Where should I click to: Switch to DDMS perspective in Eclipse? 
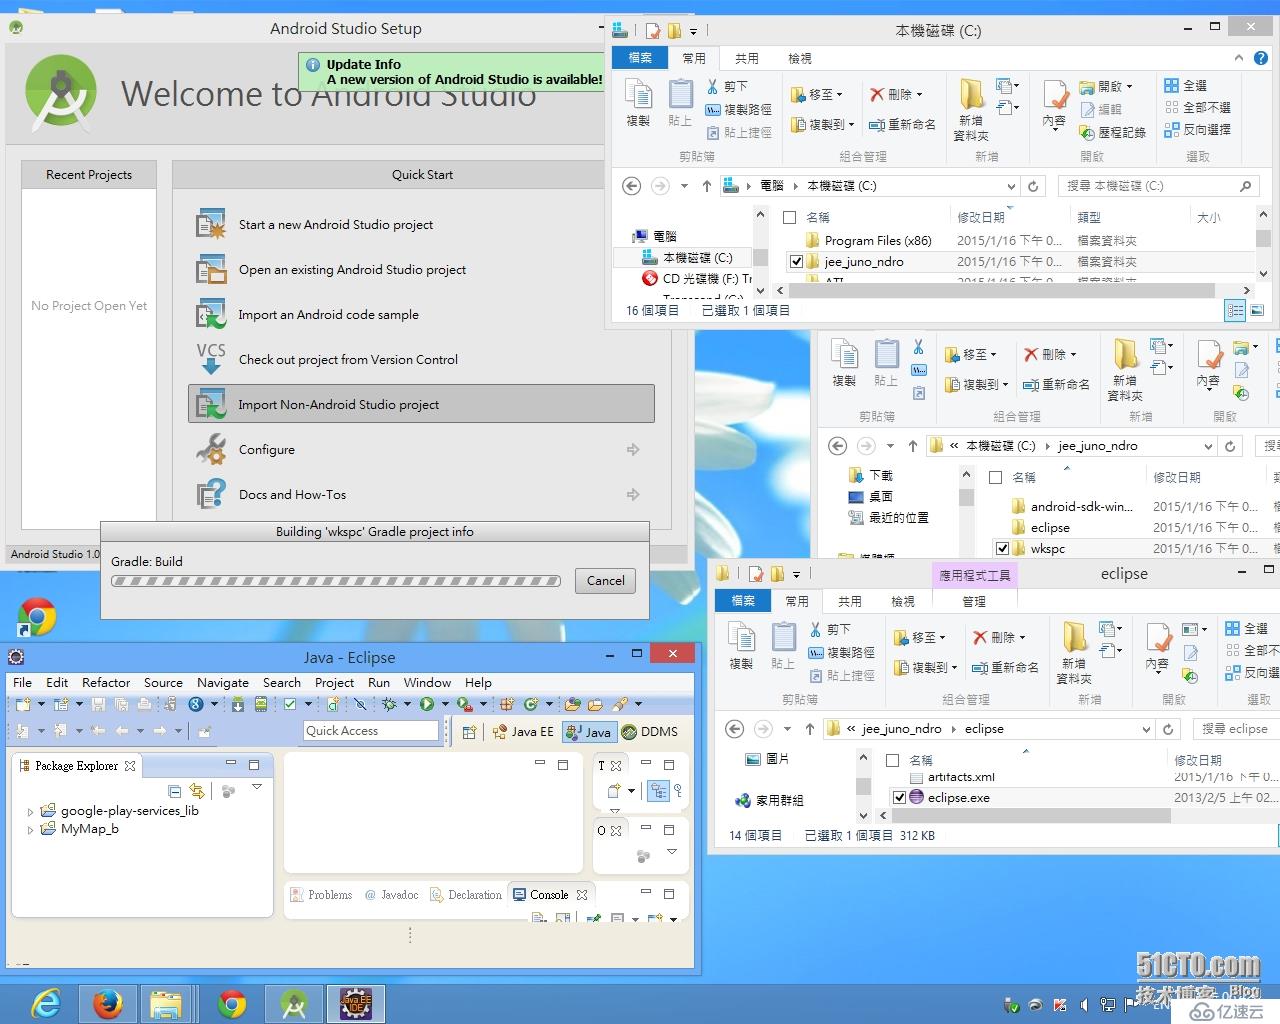click(x=650, y=732)
